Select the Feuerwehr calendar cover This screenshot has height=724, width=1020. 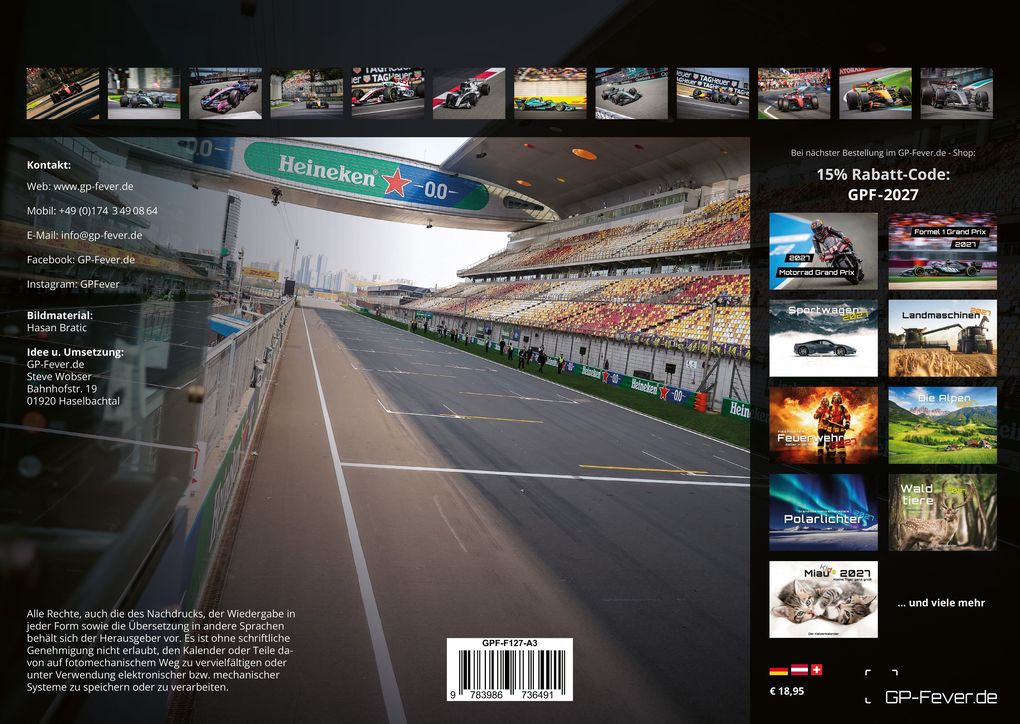(823, 425)
